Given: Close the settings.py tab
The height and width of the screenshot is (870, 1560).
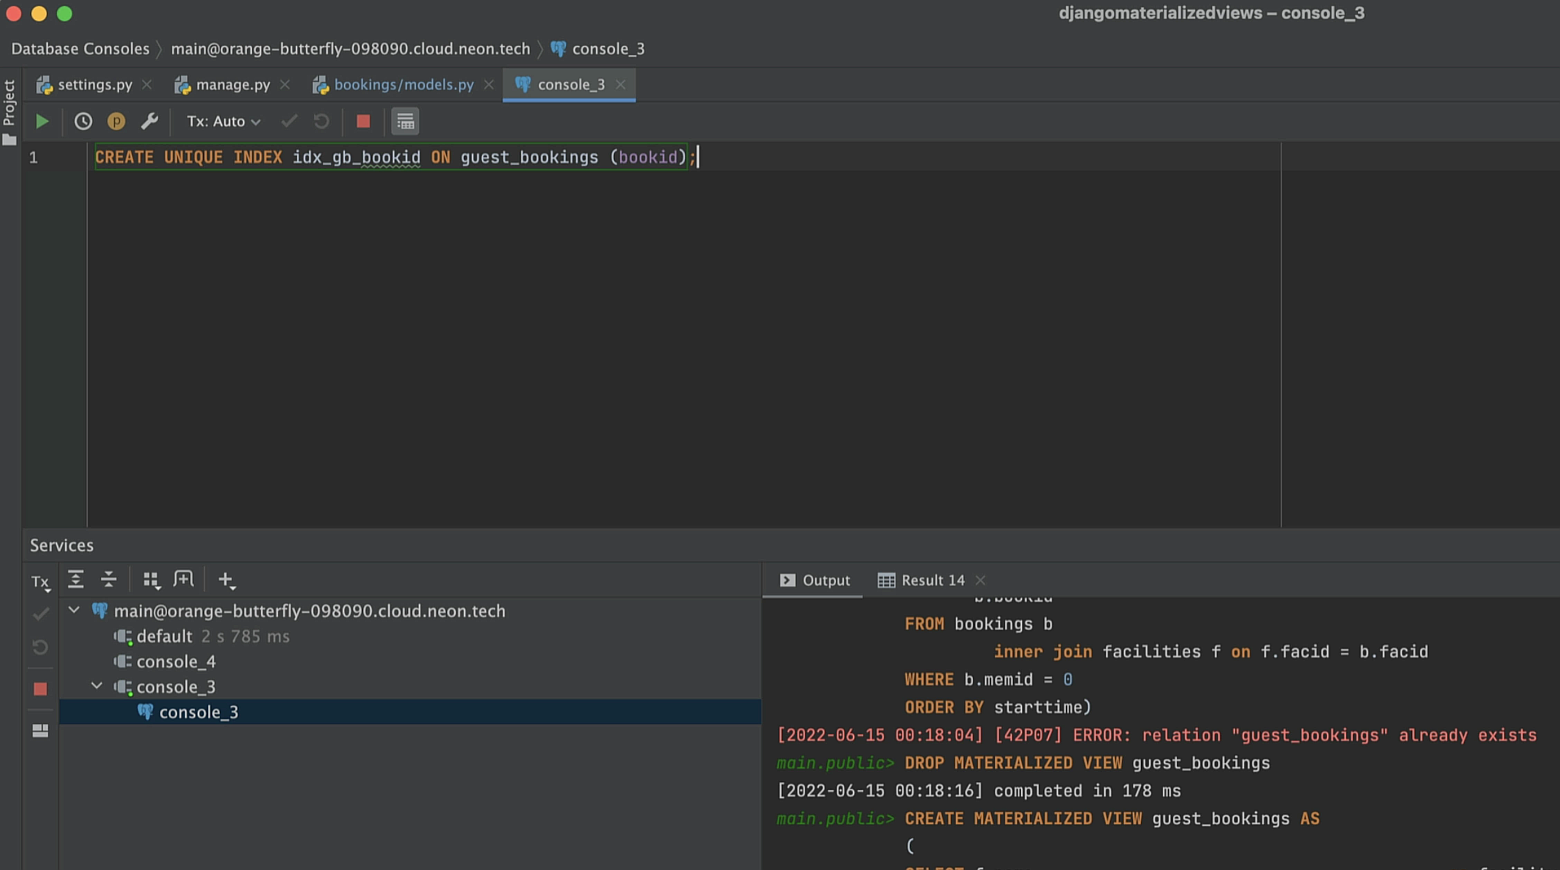Looking at the screenshot, I should (x=147, y=84).
